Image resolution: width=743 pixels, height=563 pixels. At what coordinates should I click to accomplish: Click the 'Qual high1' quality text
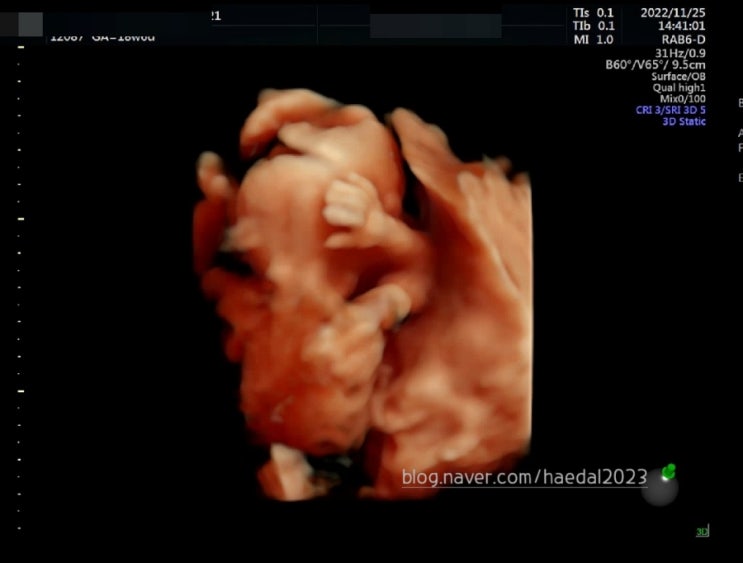pos(679,88)
